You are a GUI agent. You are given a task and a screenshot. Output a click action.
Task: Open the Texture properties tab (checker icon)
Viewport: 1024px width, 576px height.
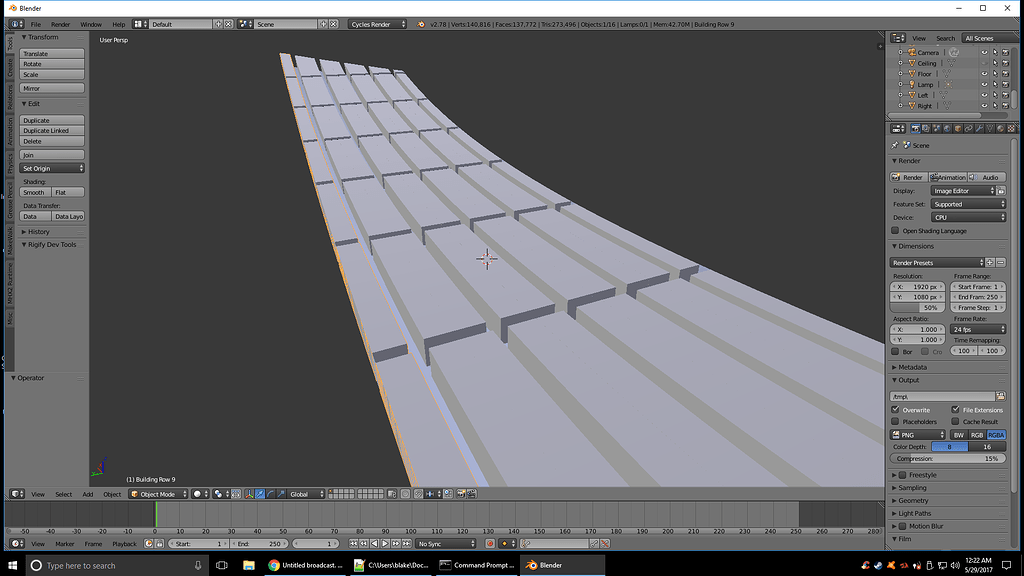pyautogui.click(x=1011, y=129)
